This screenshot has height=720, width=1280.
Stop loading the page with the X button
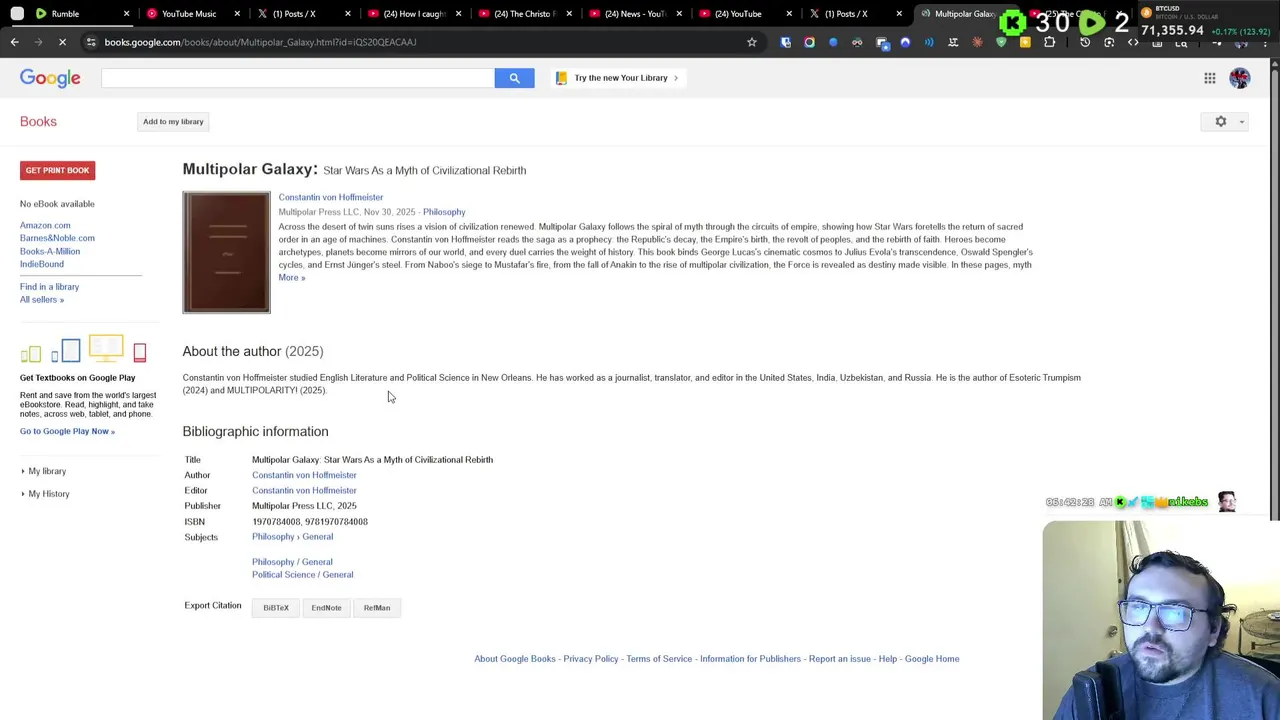[63, 42]
